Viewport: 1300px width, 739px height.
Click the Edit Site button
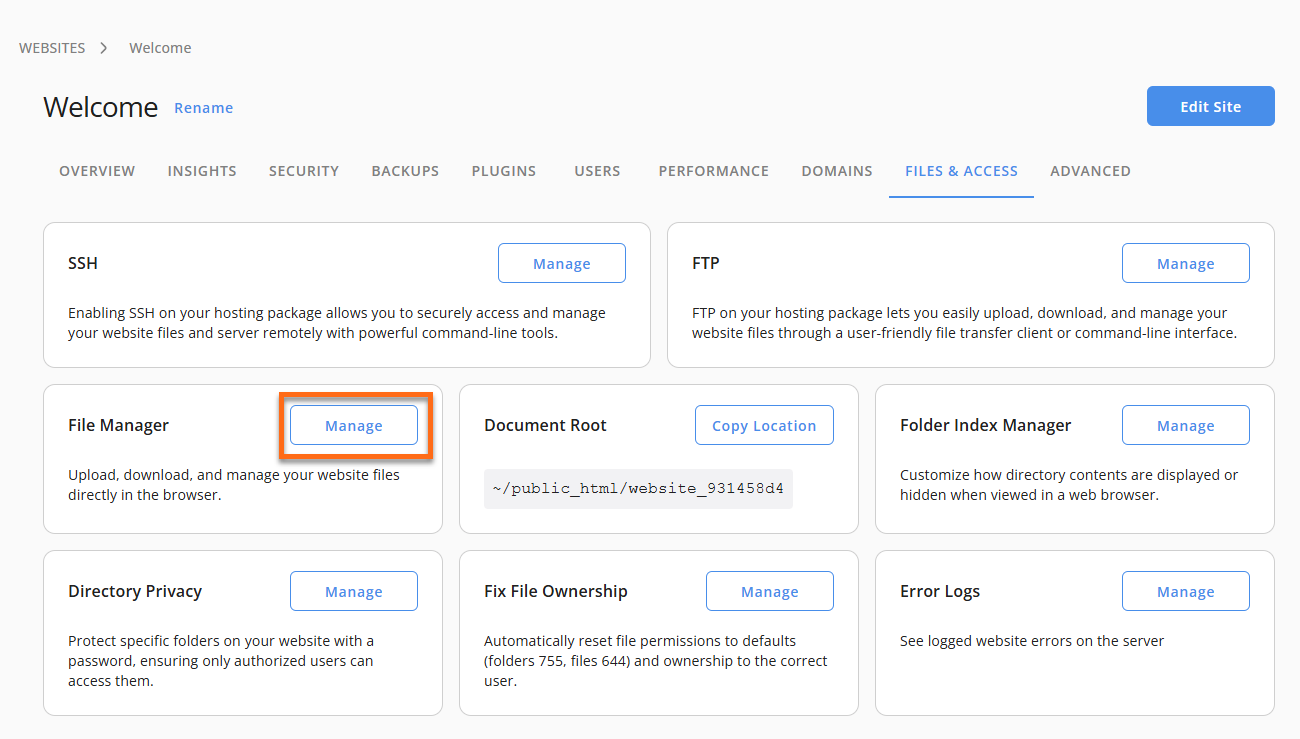pyautogui.click(x=1211, y=106)
